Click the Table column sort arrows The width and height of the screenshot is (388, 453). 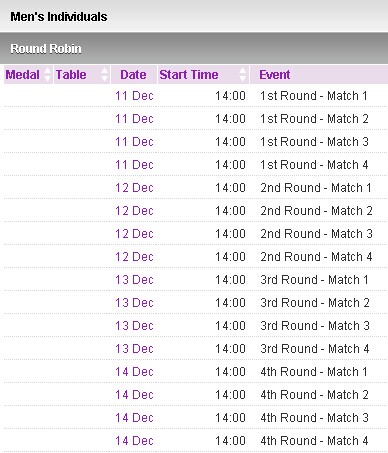[x=105, y=74]
